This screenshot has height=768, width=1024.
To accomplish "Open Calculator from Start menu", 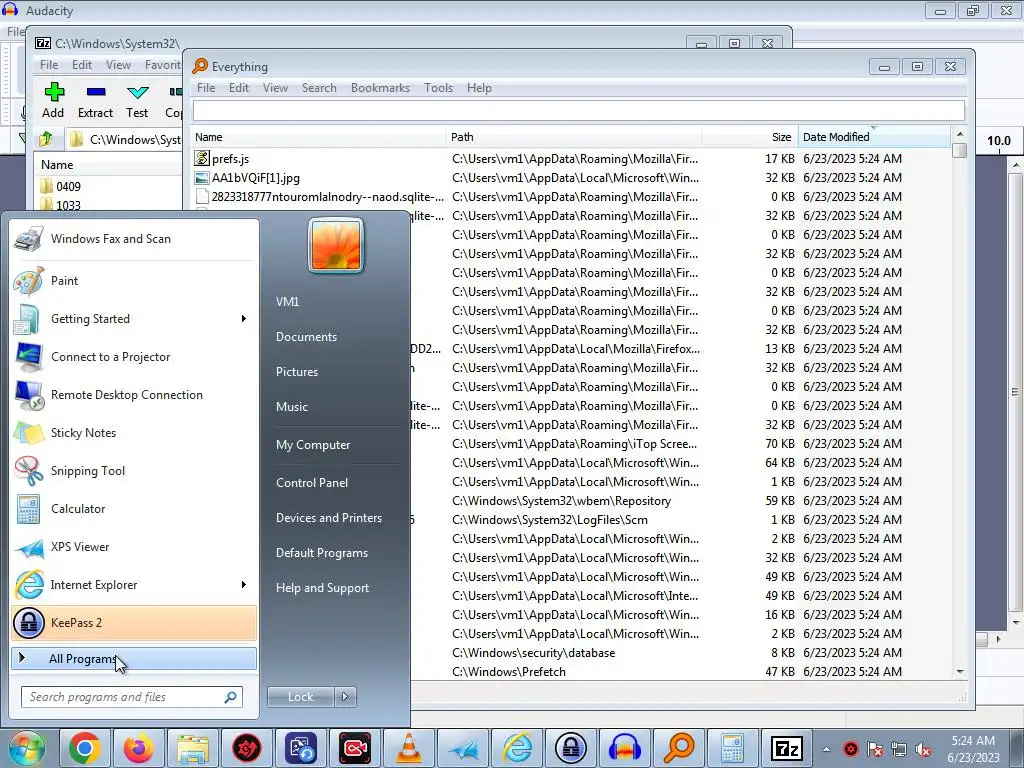I will click(134, 509).
